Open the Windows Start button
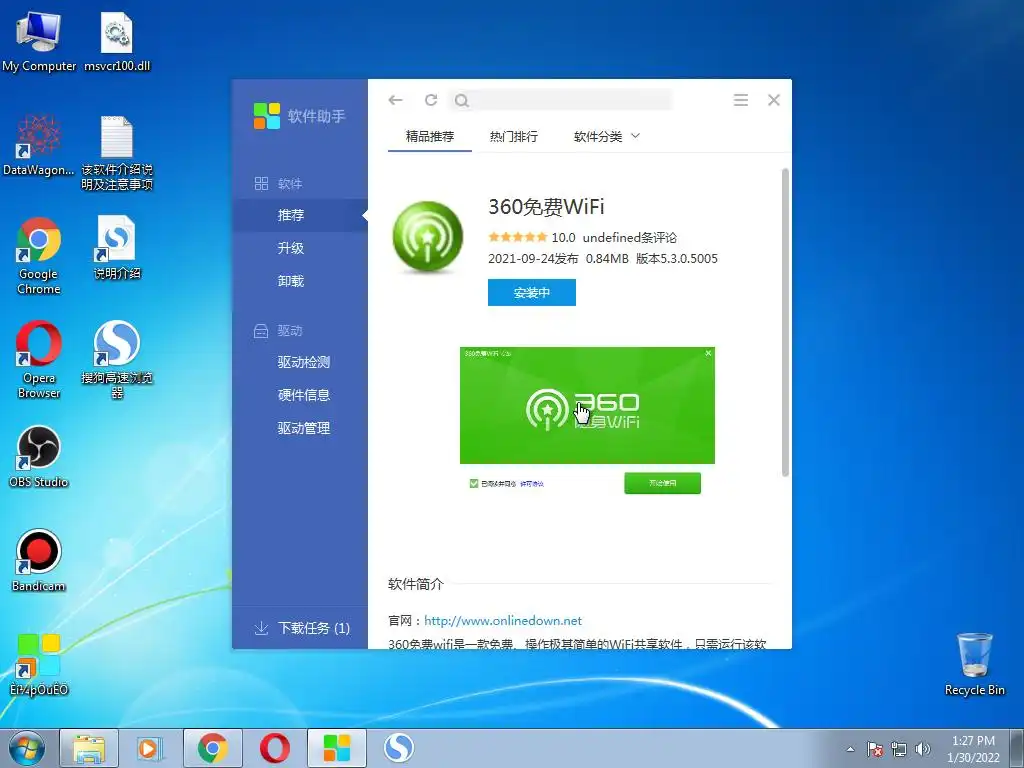Image resolution: width=1024 pixels, height=768 pixels. [x=27, y=748]
